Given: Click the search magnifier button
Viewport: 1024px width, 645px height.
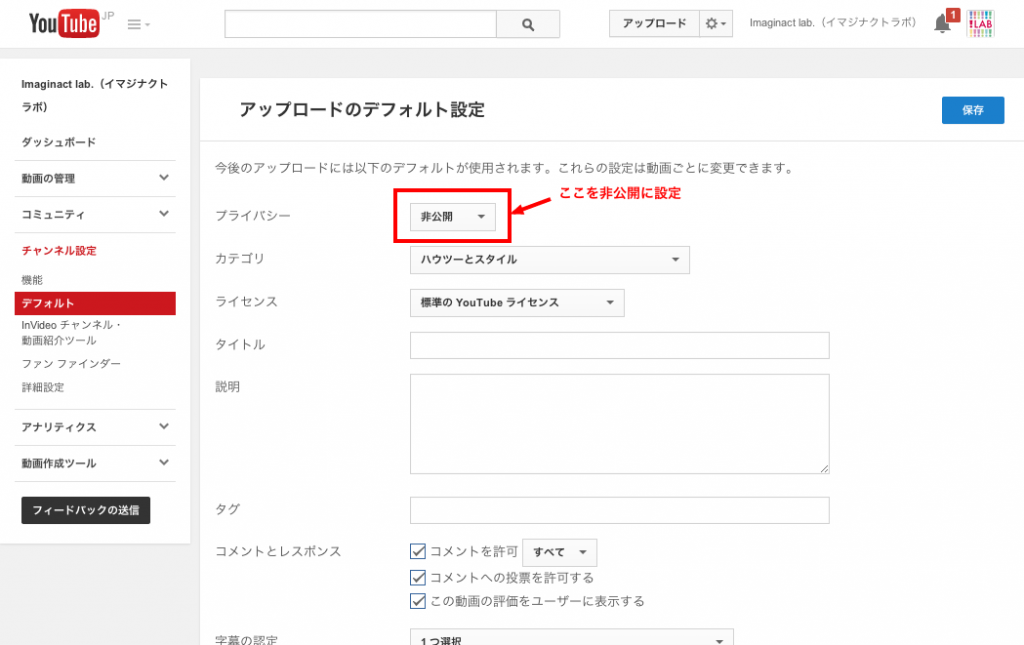Looking at the screenshot, I should [x=528, y=24].
